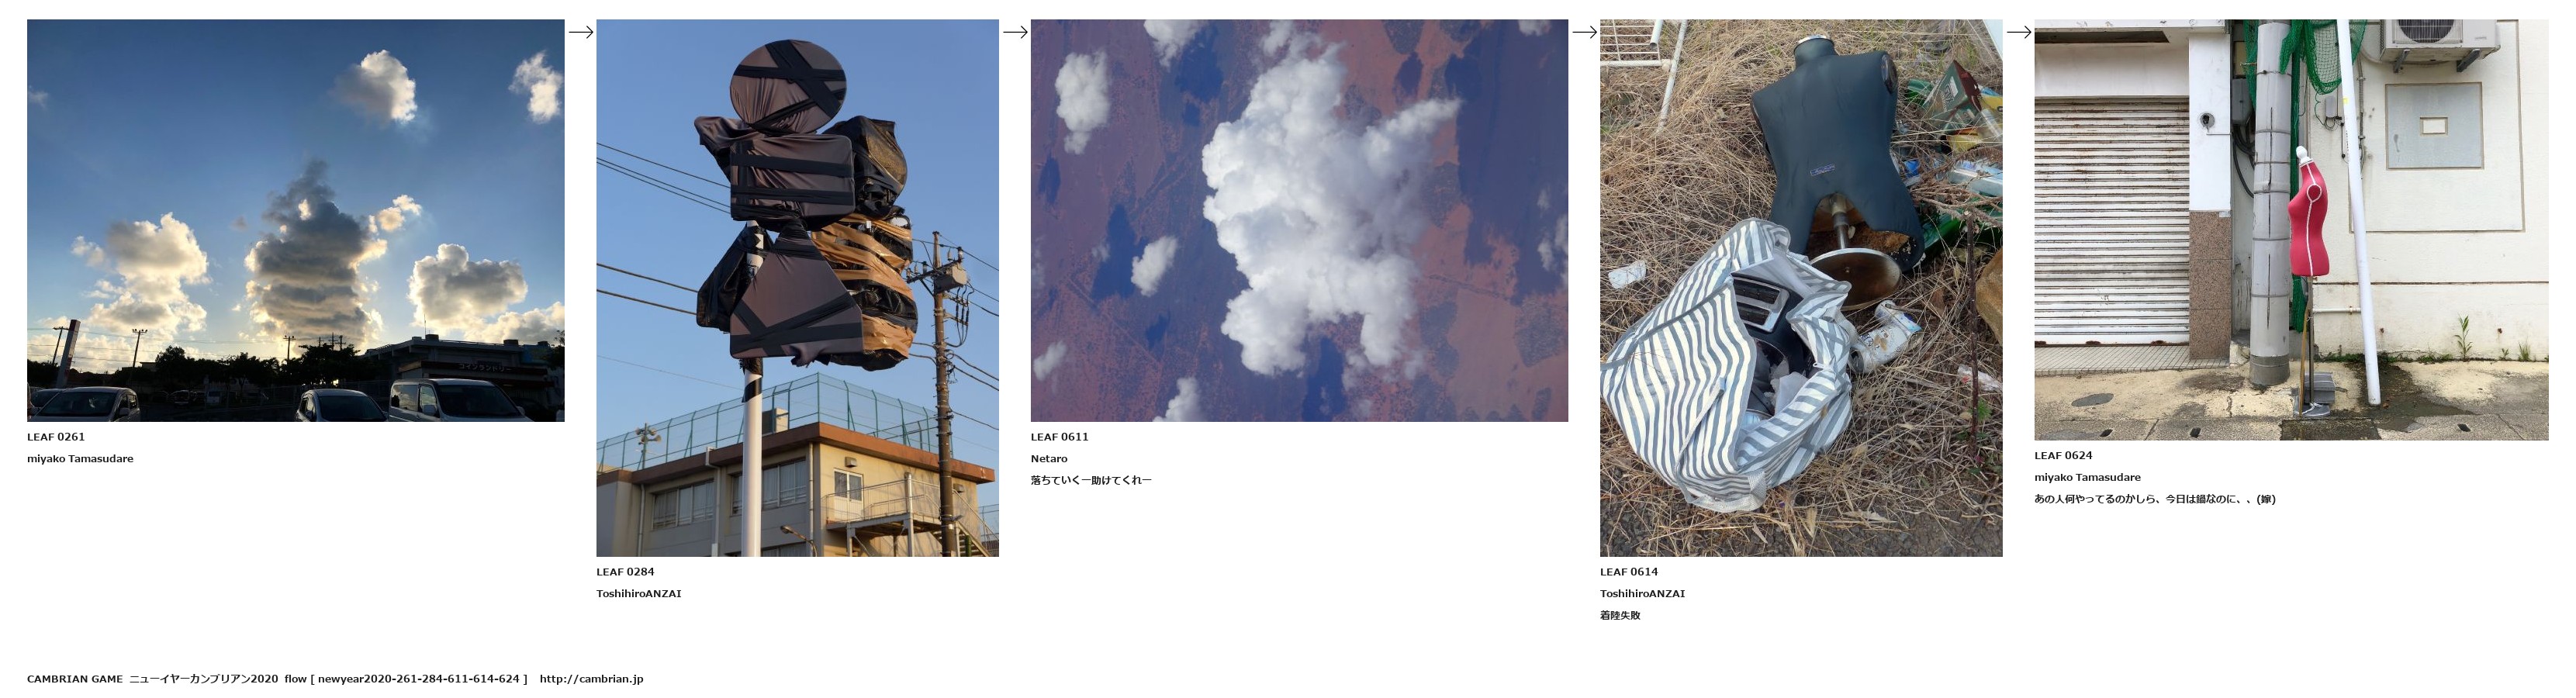Click miyako Tamasudare under LEAF 0624
Image resolution: width=2576 pixels, height=698 pixels.
point(2087,478)
